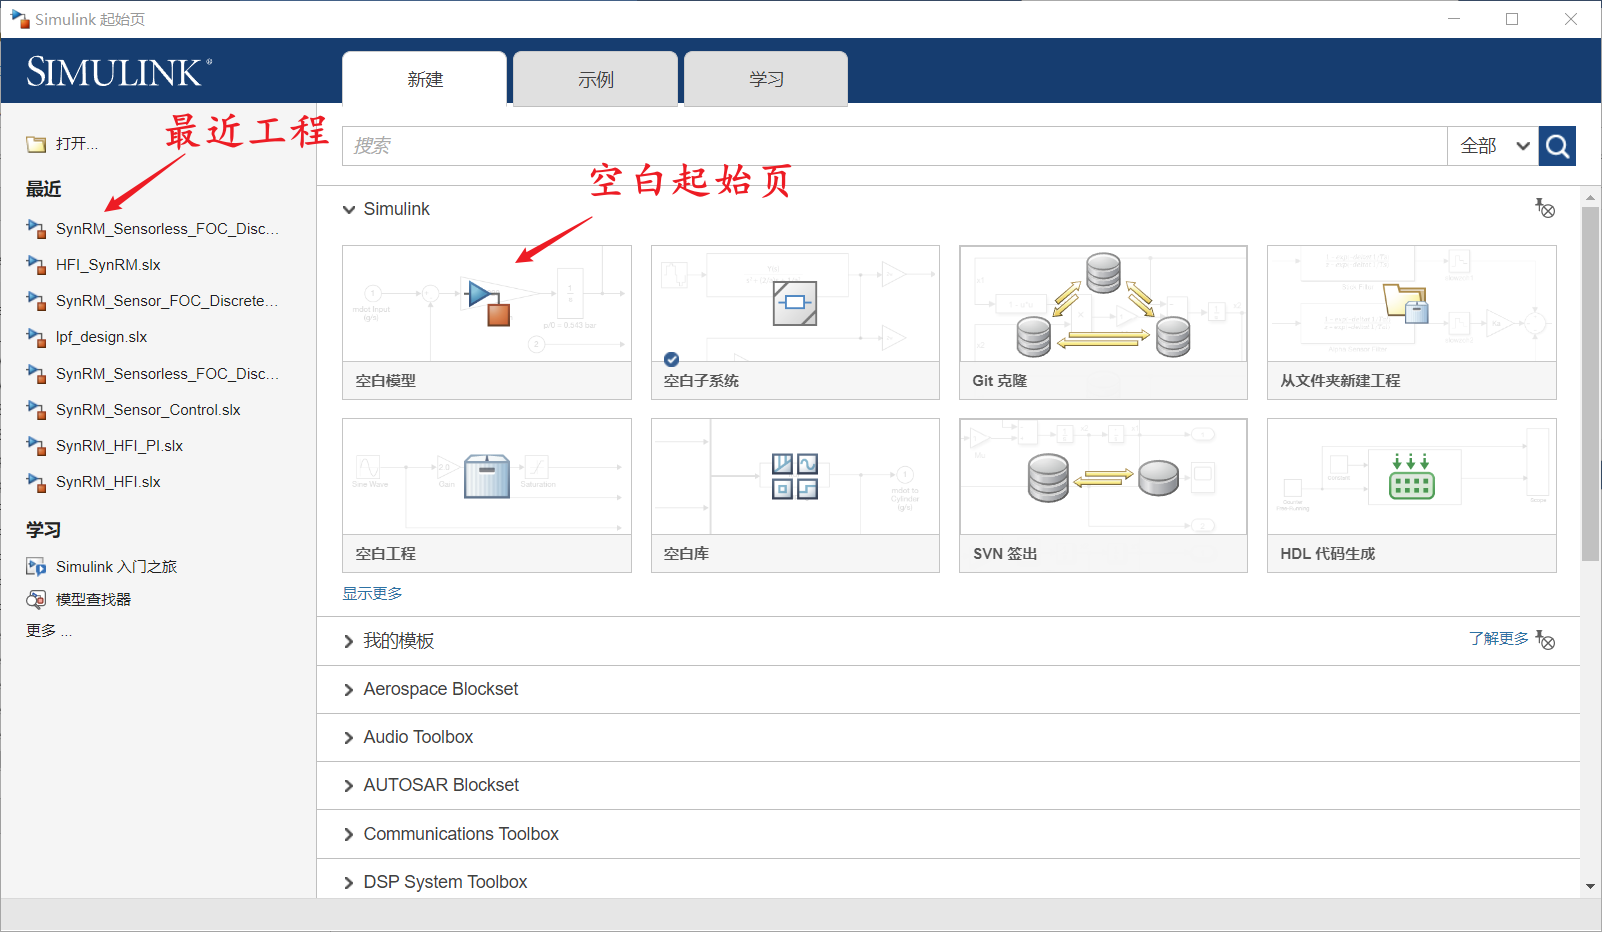Click the Learn more (了解更多) link
The width and height of the screenshot is (1602, 932).
click(x=1498, y=638)
